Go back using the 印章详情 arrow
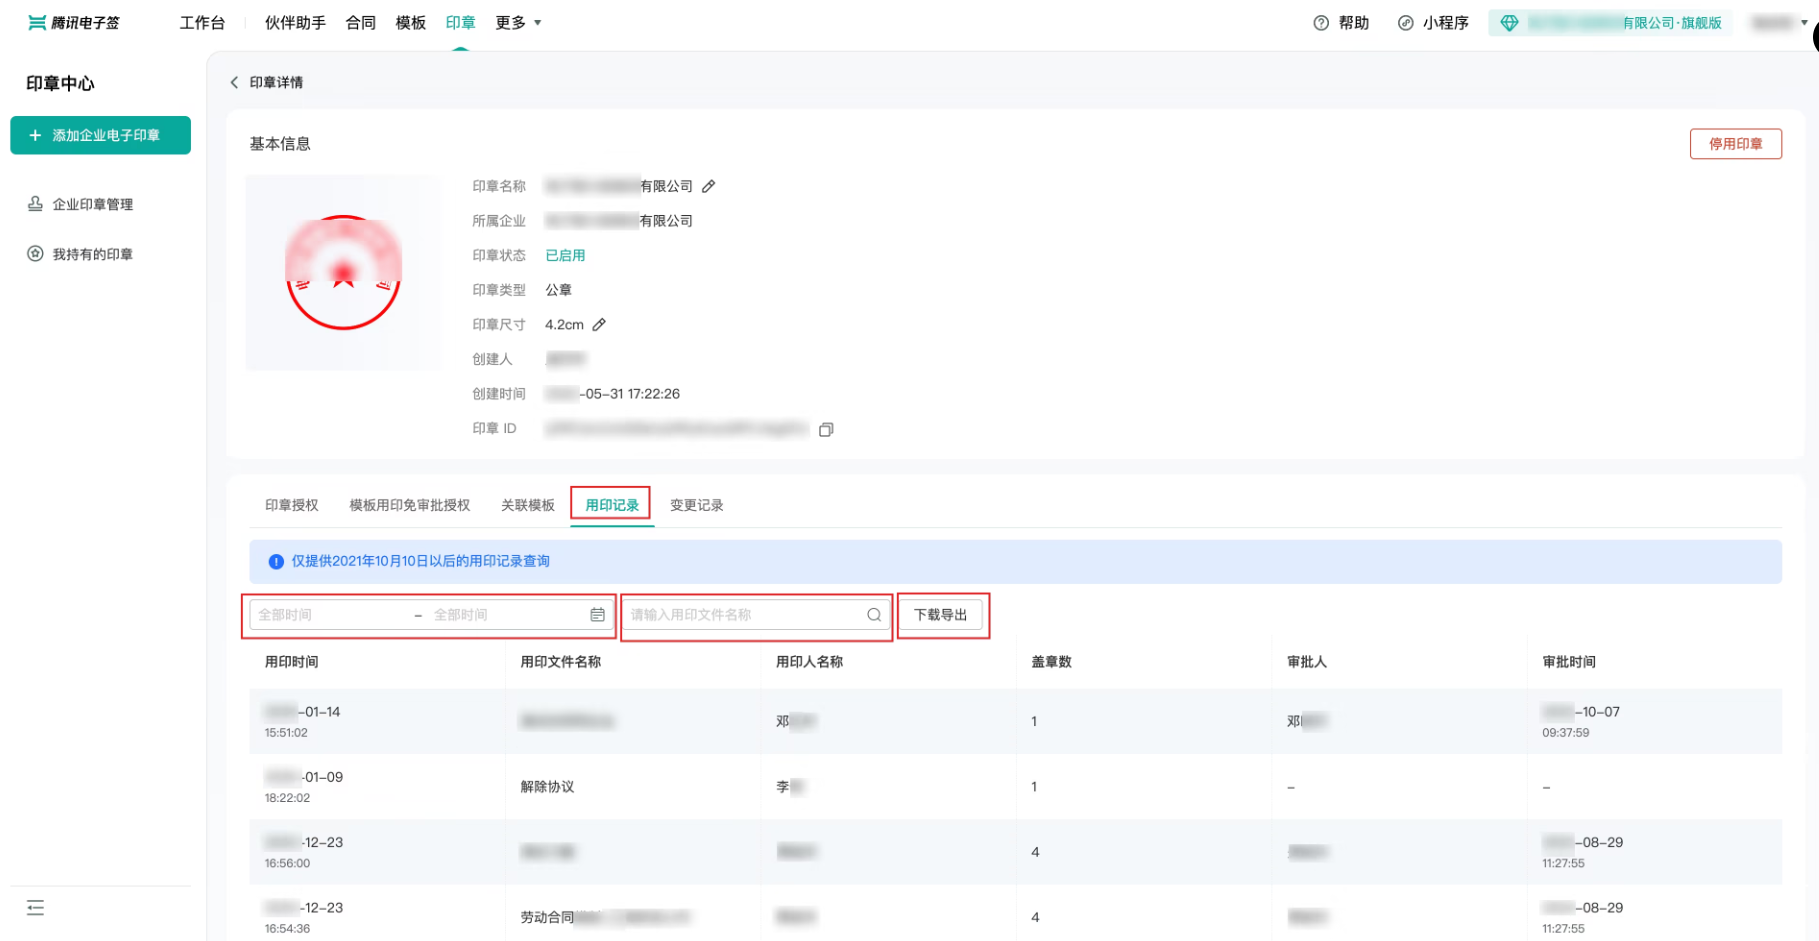This screenshot has width=1819, height=941. (234, 82)
